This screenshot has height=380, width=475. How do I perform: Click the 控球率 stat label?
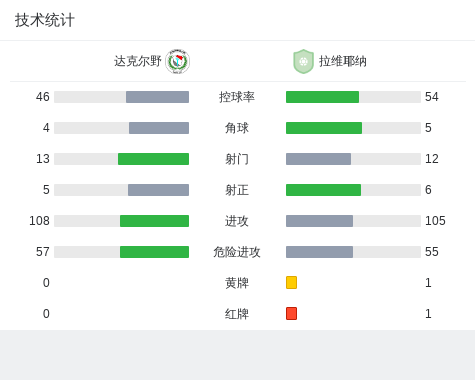pos(237,97)
